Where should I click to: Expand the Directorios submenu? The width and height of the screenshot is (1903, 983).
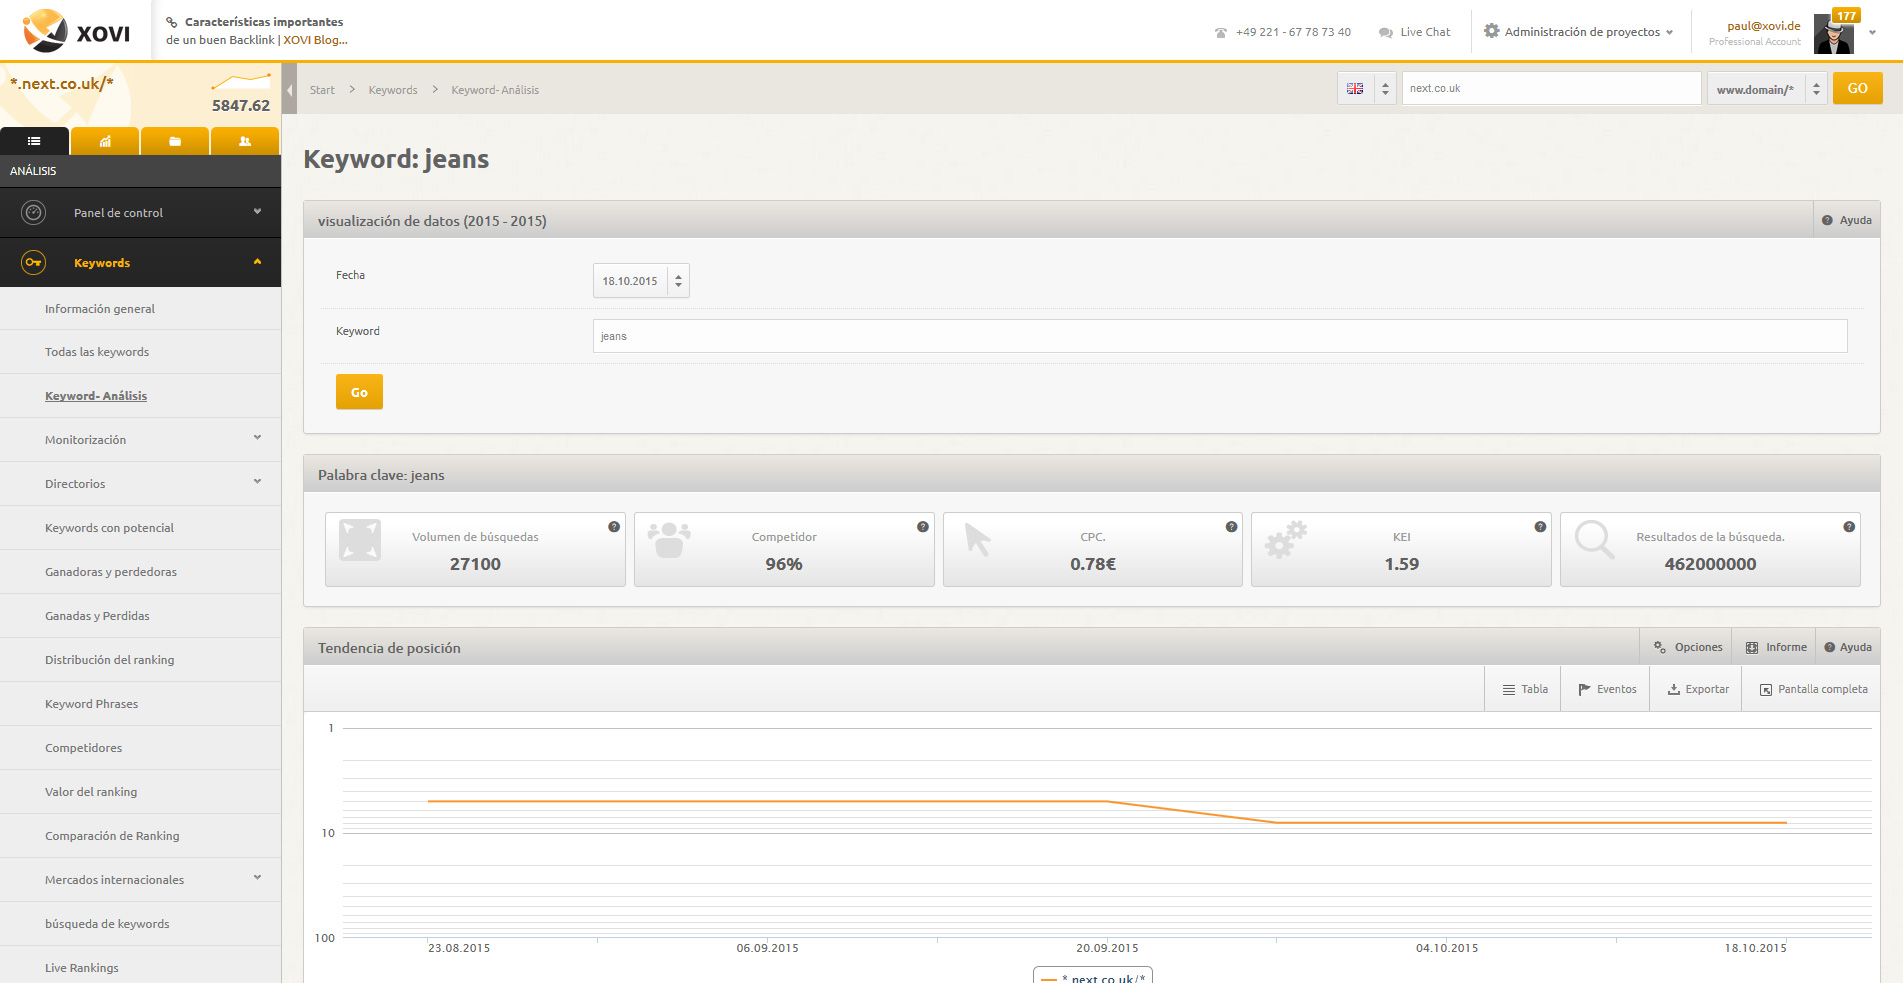[x=257, y=482]
